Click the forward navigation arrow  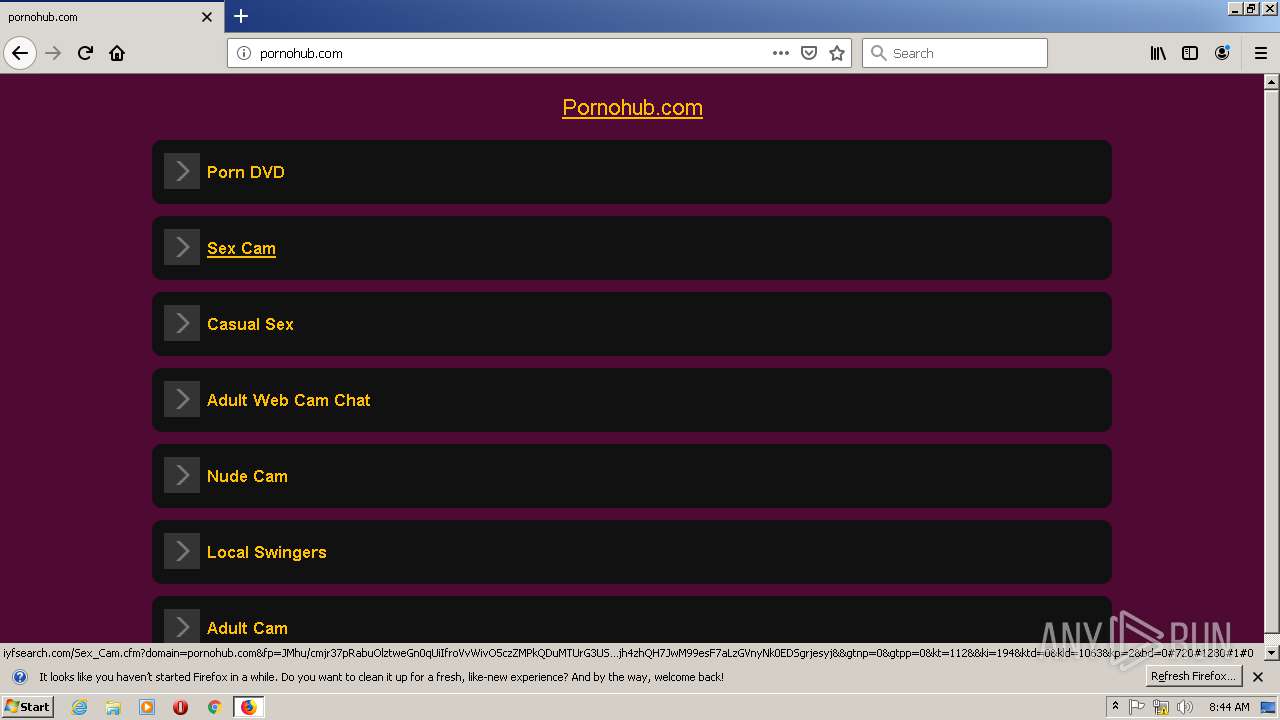coord(53,53)
